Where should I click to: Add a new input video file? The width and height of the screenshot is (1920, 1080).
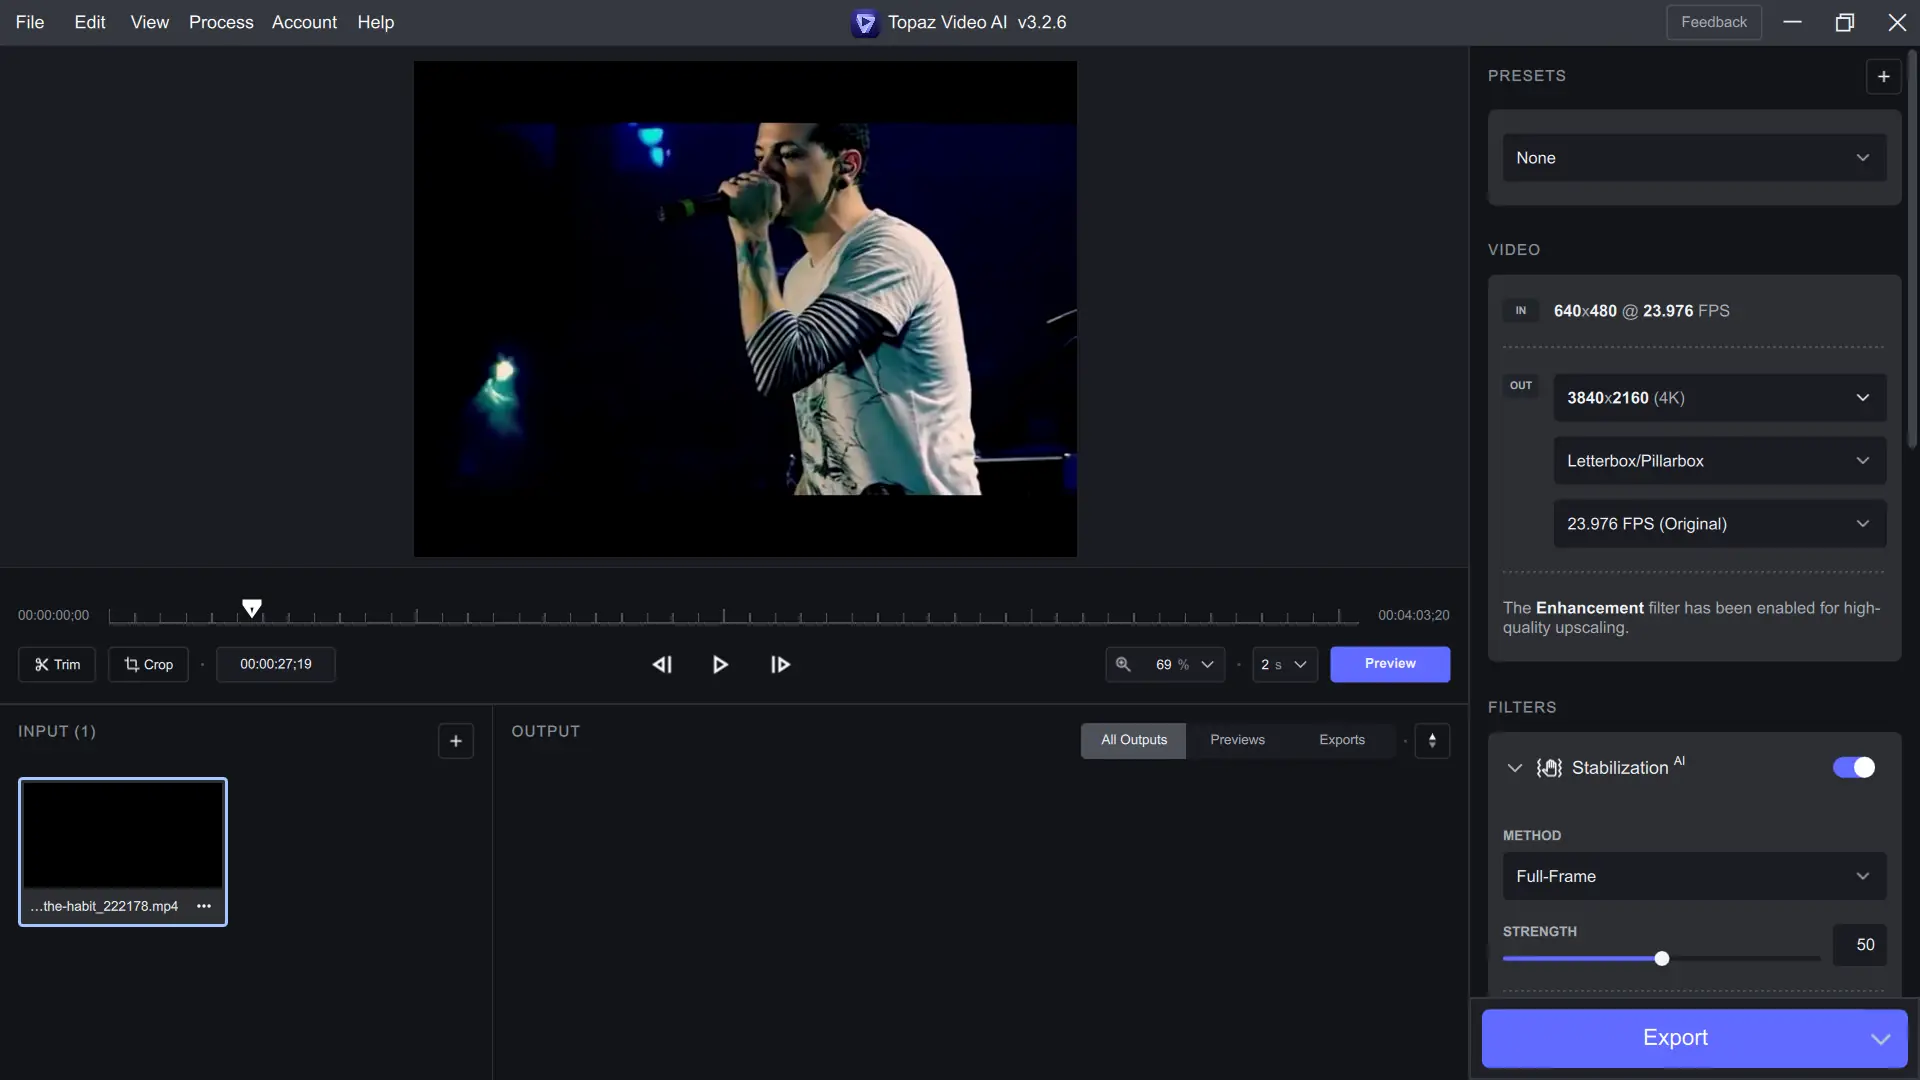(455, 741)
